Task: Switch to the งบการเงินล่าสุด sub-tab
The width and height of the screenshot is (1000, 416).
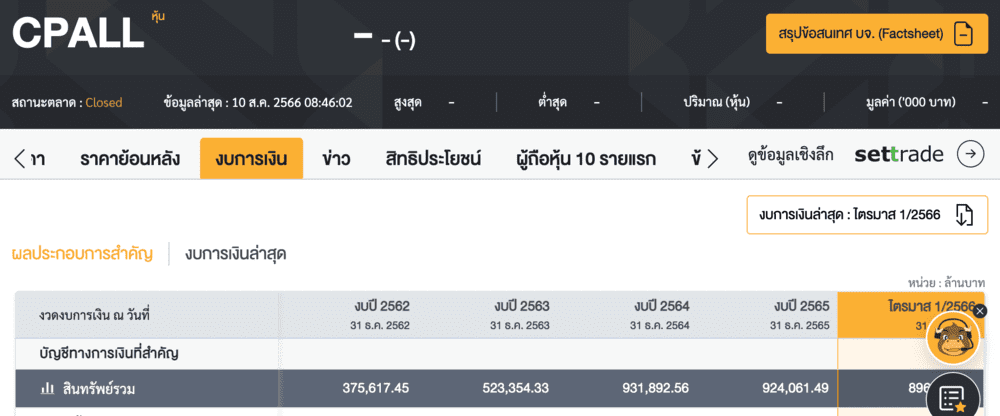Action: coord(236,254)
